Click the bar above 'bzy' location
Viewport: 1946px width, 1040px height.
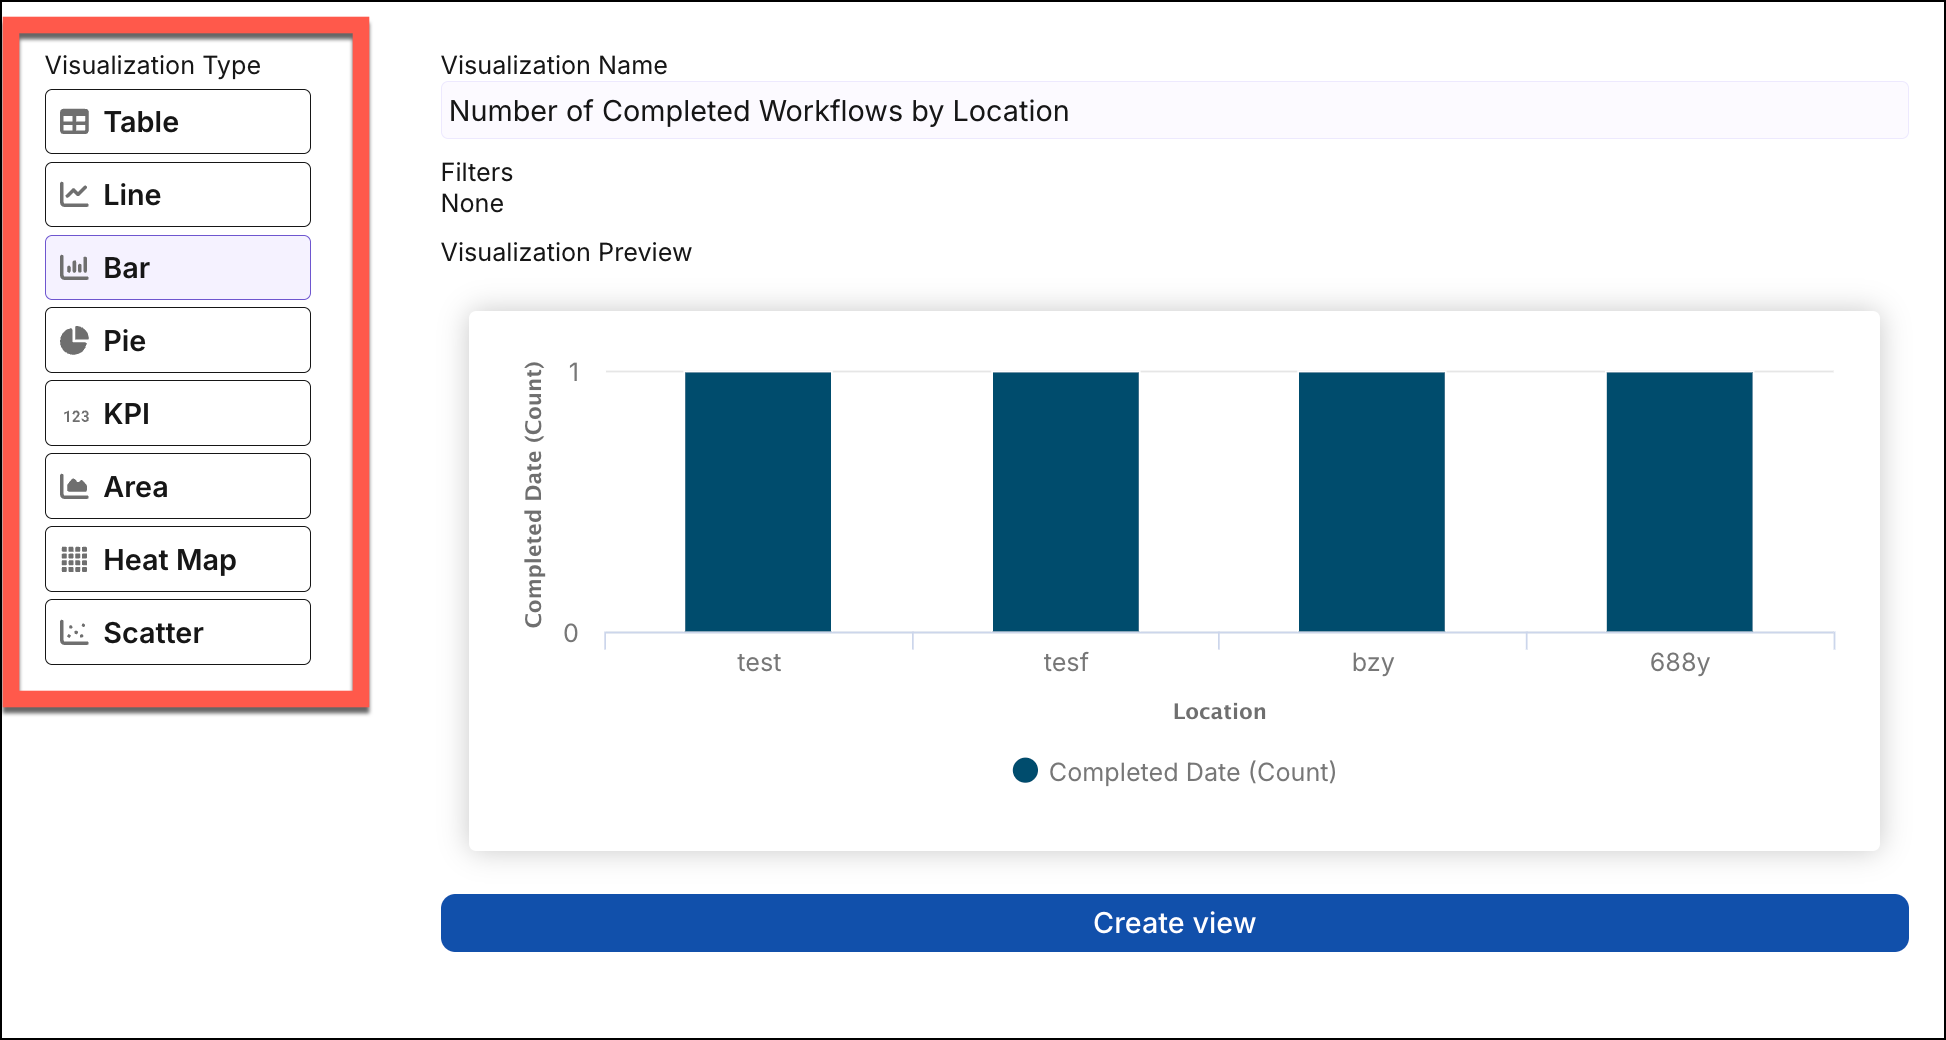tap(1372, 502)
